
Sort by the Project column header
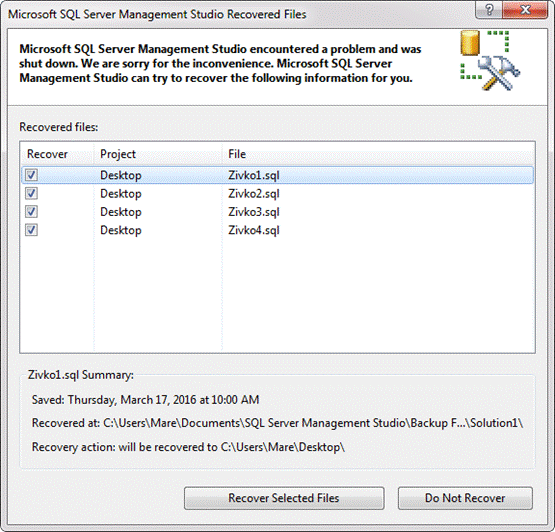pyautogui.click(x=158, y=154)
